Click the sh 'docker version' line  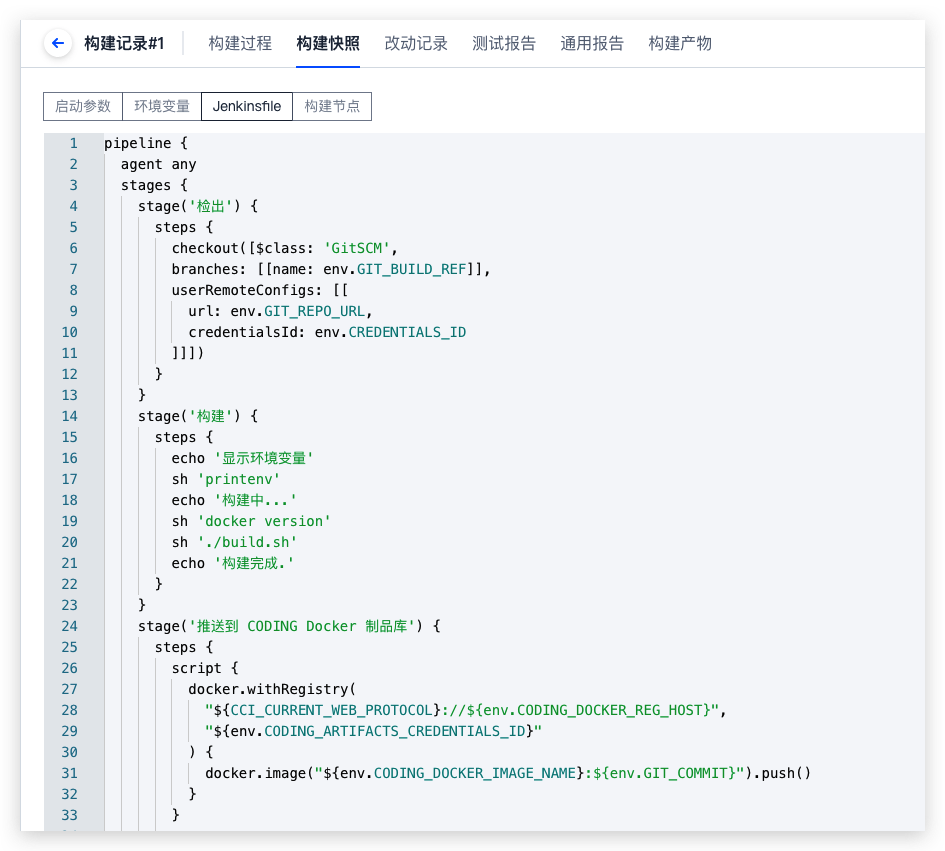(x=251, y=521)
